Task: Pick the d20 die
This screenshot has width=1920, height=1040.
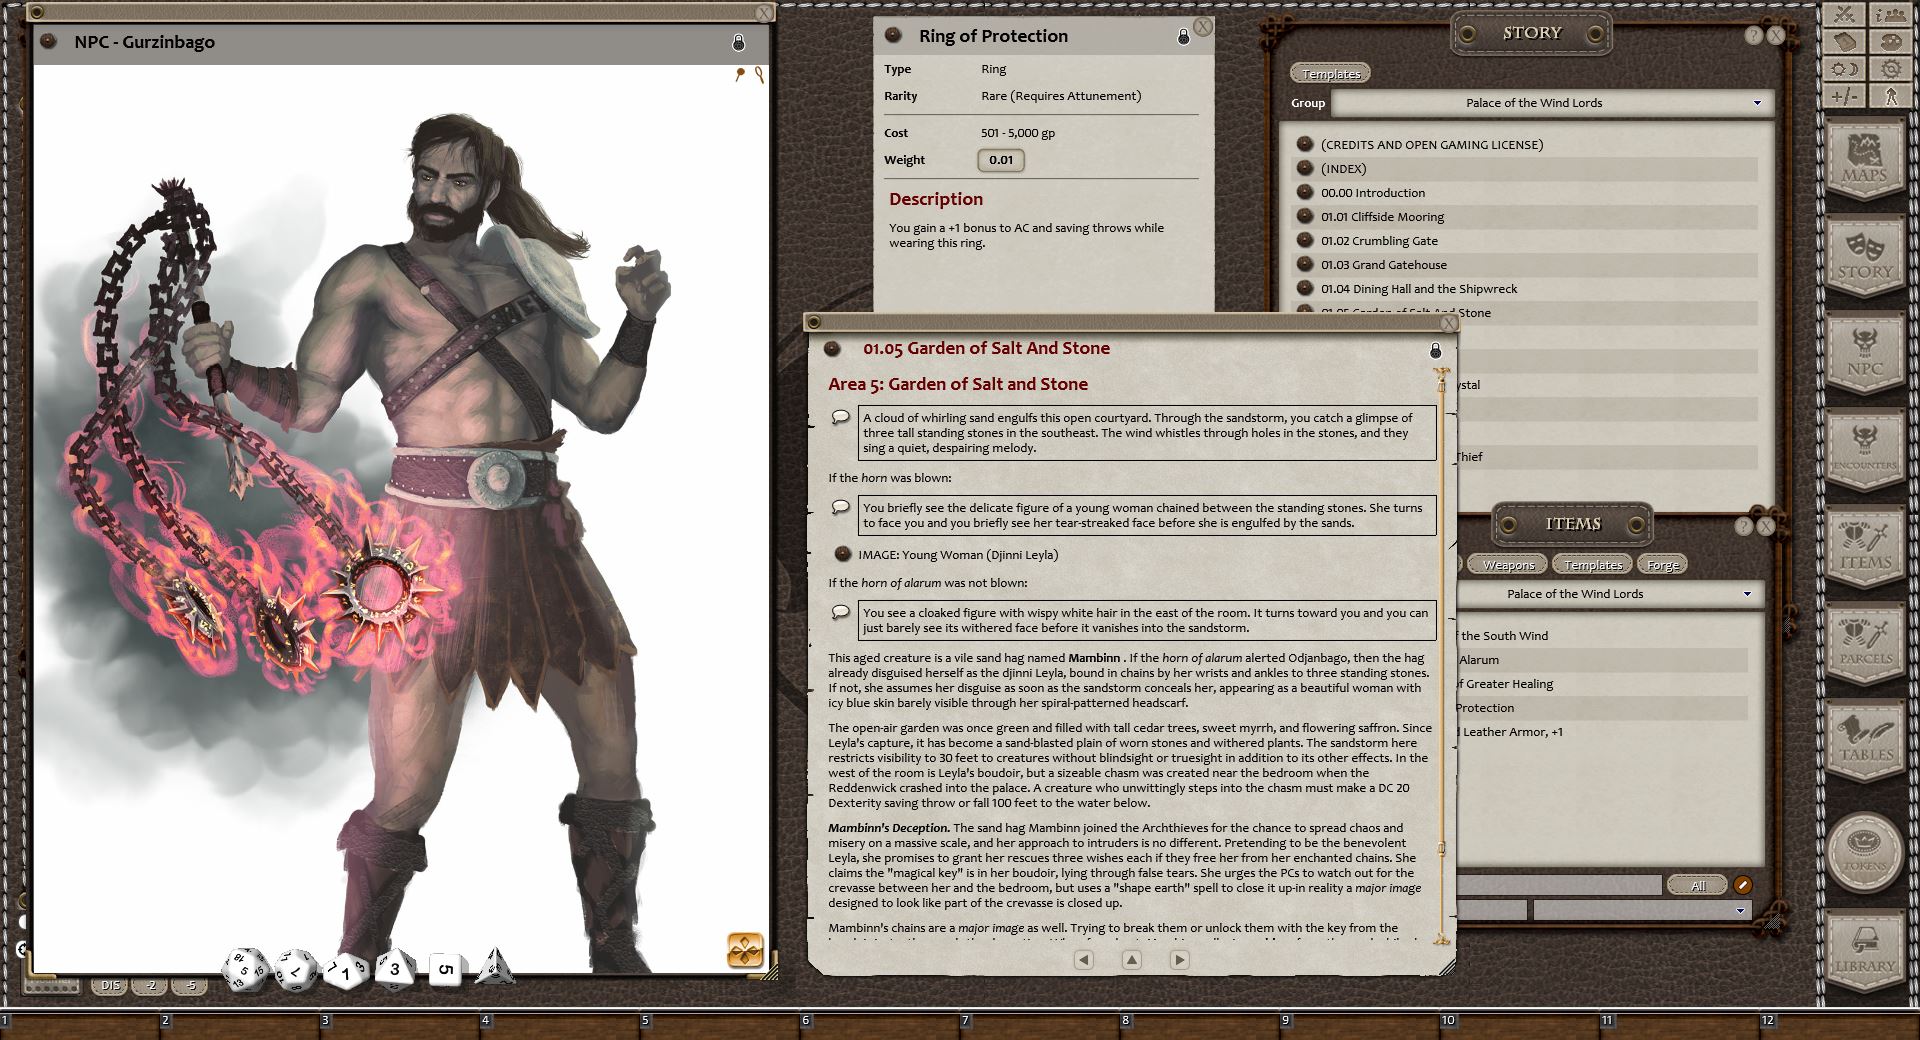Action: coord(244,970)
